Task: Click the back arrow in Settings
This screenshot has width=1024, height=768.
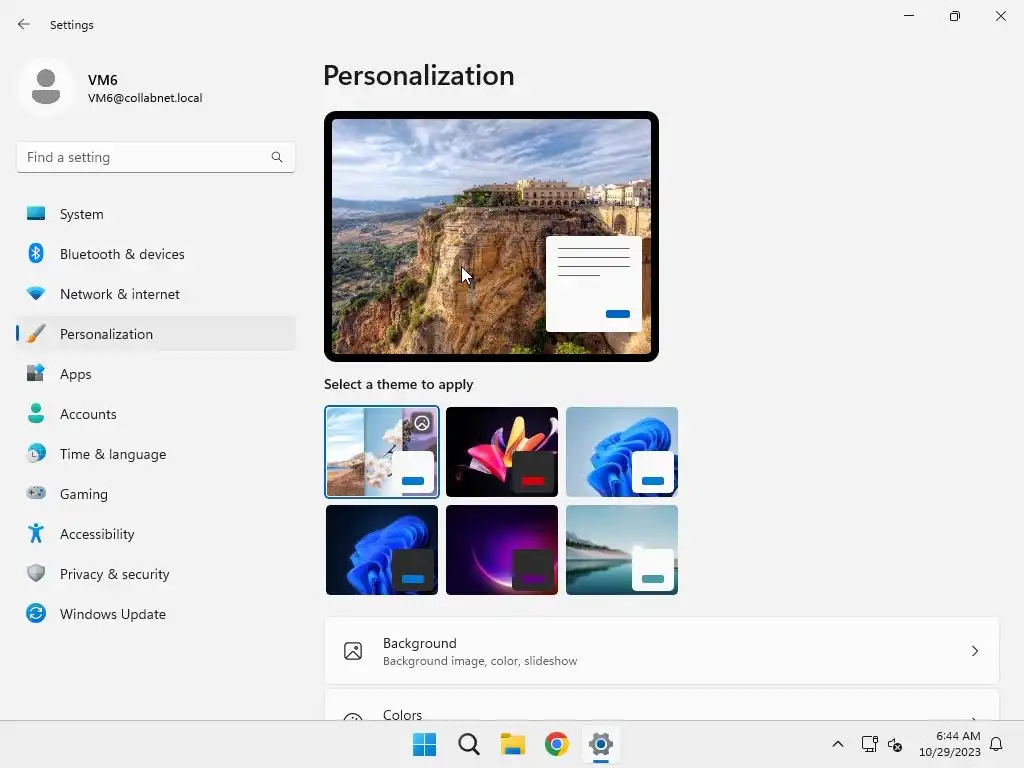Action: [x=24, y=24]
